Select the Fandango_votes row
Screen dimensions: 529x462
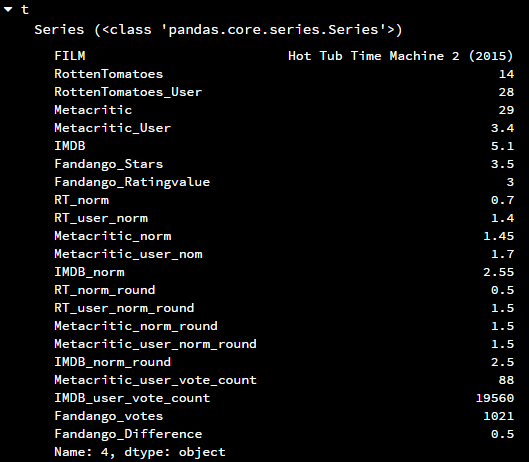pos(284,416)
